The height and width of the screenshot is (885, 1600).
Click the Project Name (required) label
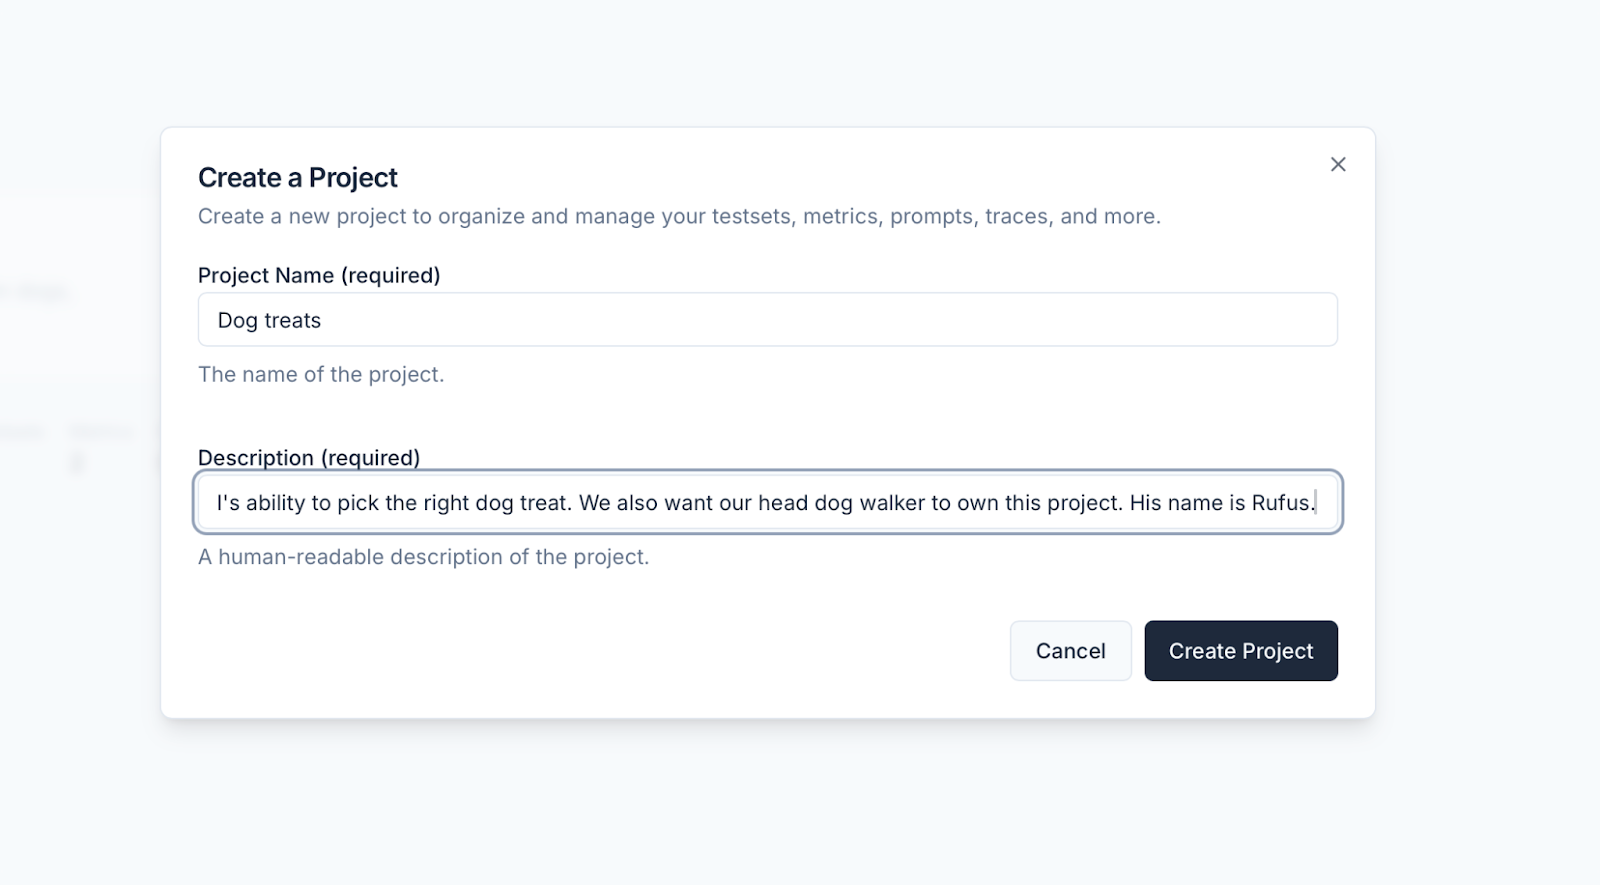pos(319,275)
